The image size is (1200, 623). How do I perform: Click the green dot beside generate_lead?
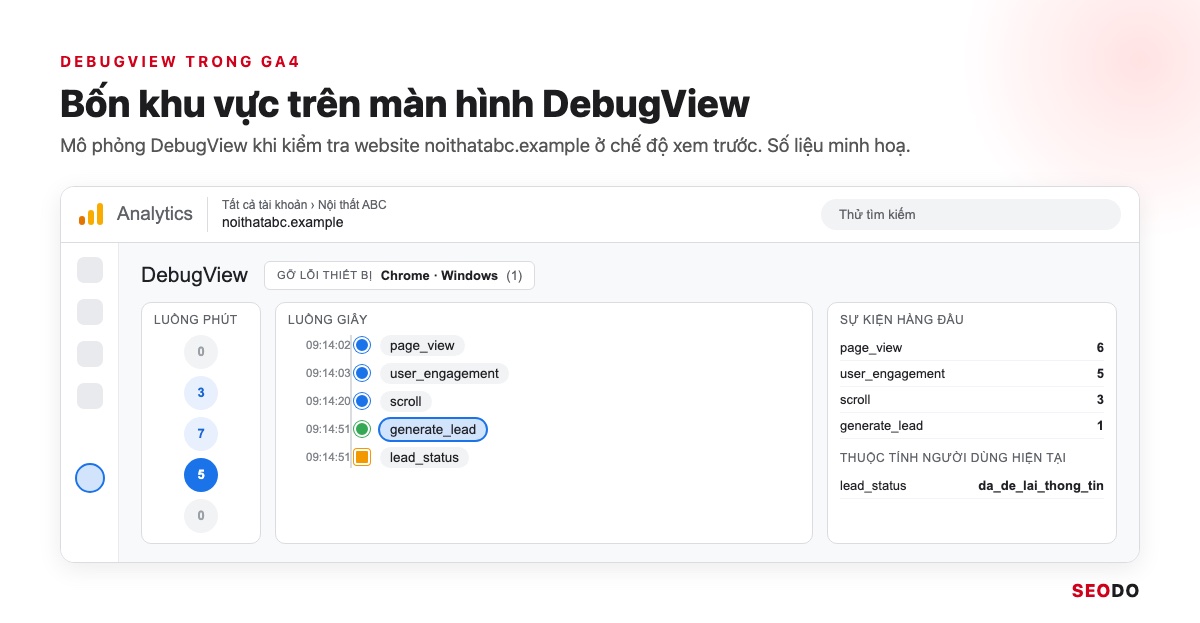coord(362,429)
